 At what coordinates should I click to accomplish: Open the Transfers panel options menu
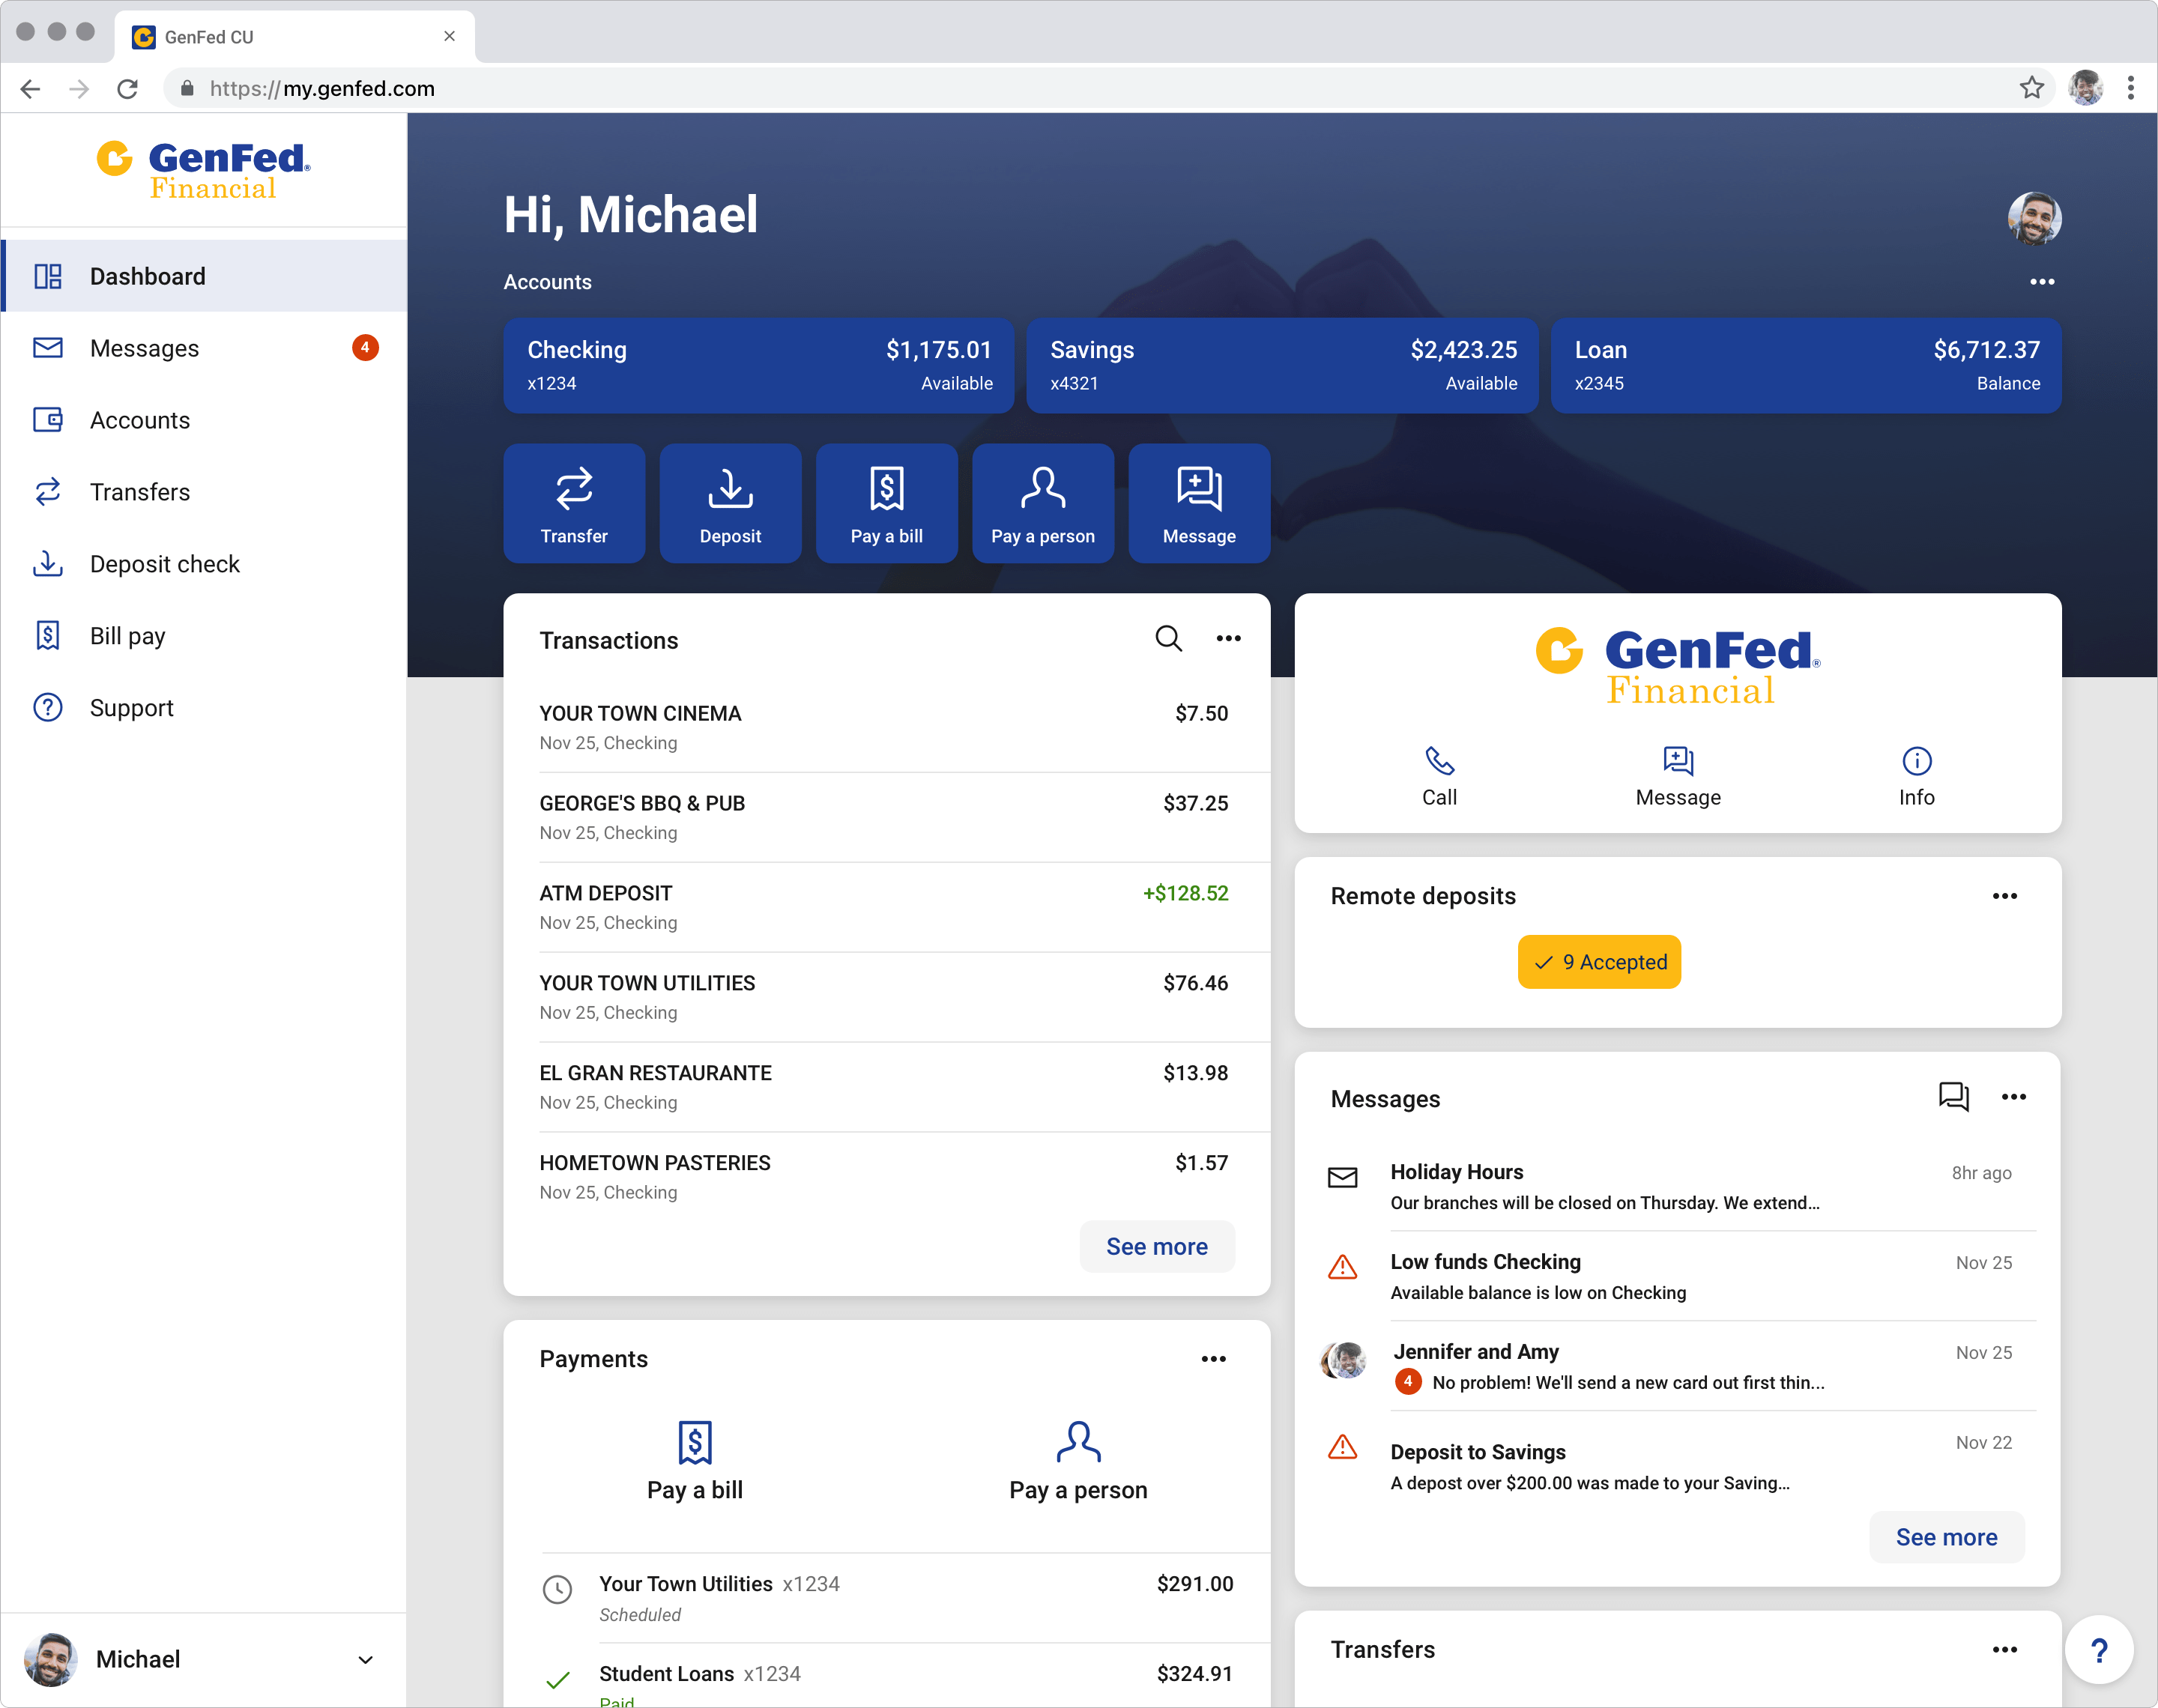(x=2005, y=1650)
